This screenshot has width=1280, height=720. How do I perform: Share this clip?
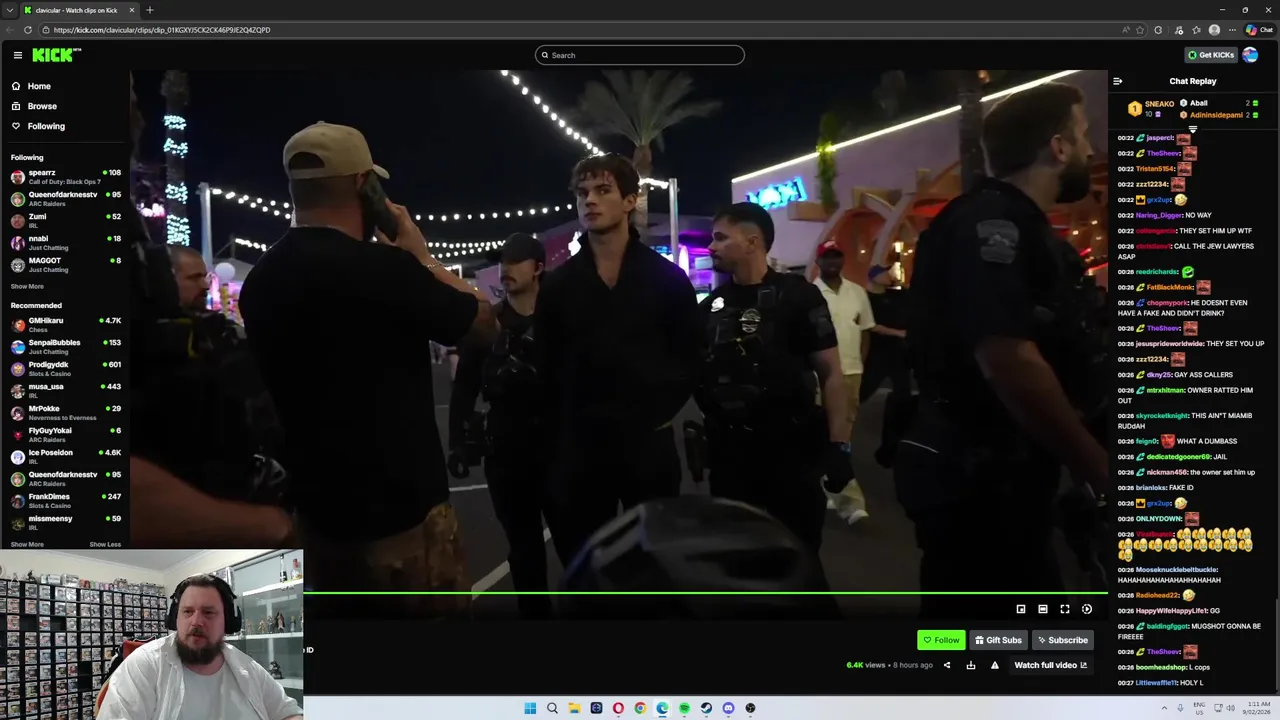point(947,665)
